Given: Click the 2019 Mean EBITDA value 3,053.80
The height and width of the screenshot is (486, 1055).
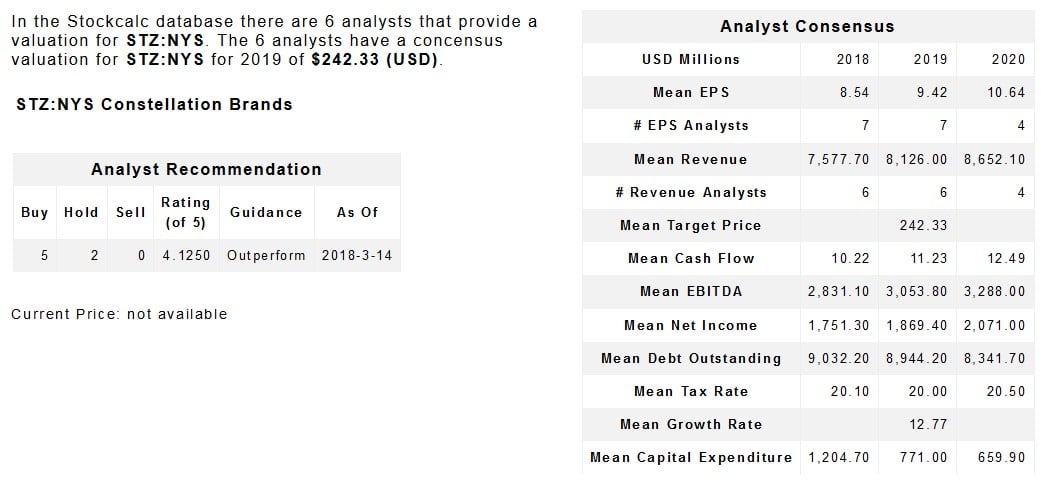Looking at the screenshot, I should (x=916, y=291).
